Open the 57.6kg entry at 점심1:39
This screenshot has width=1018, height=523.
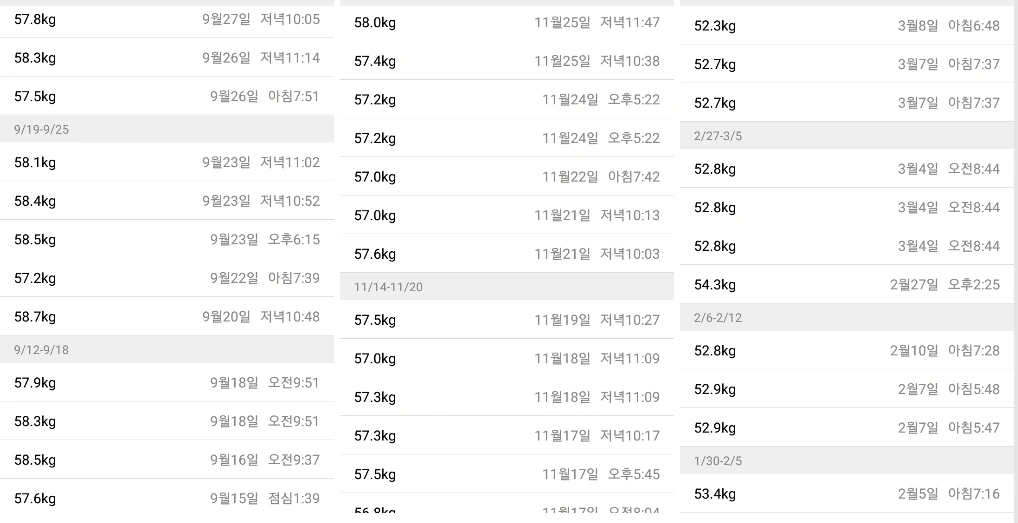pos(167,498)
